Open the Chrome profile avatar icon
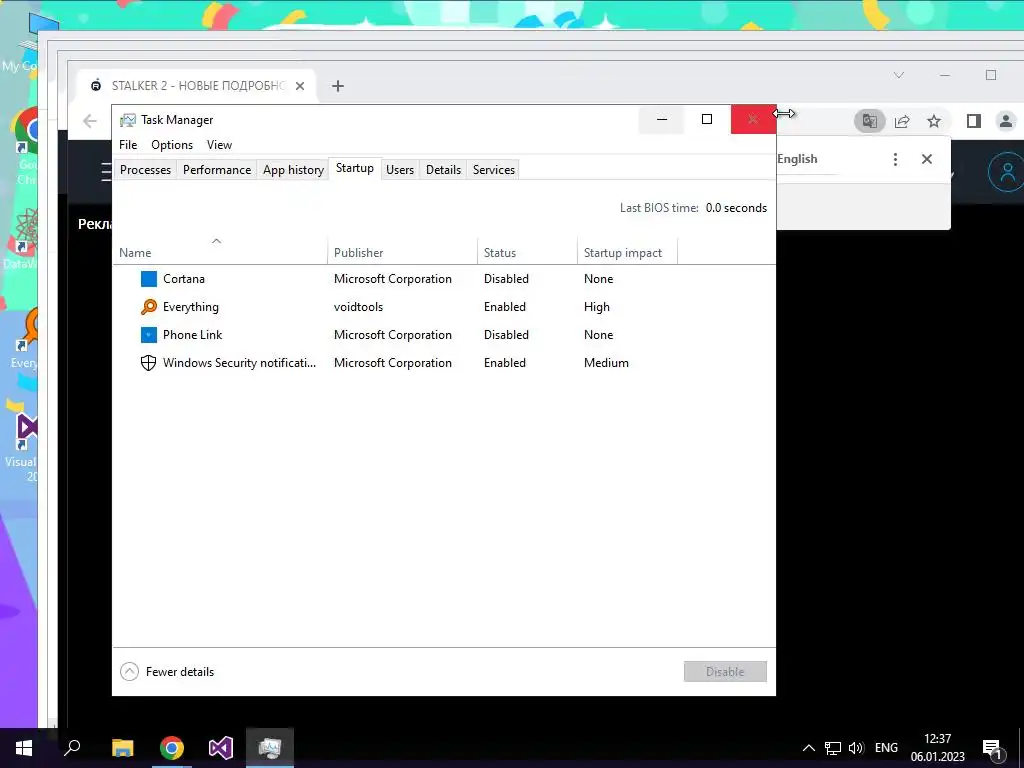Image resolution: width=1024 pixels, height=768 pixels. pos(1006,121)
